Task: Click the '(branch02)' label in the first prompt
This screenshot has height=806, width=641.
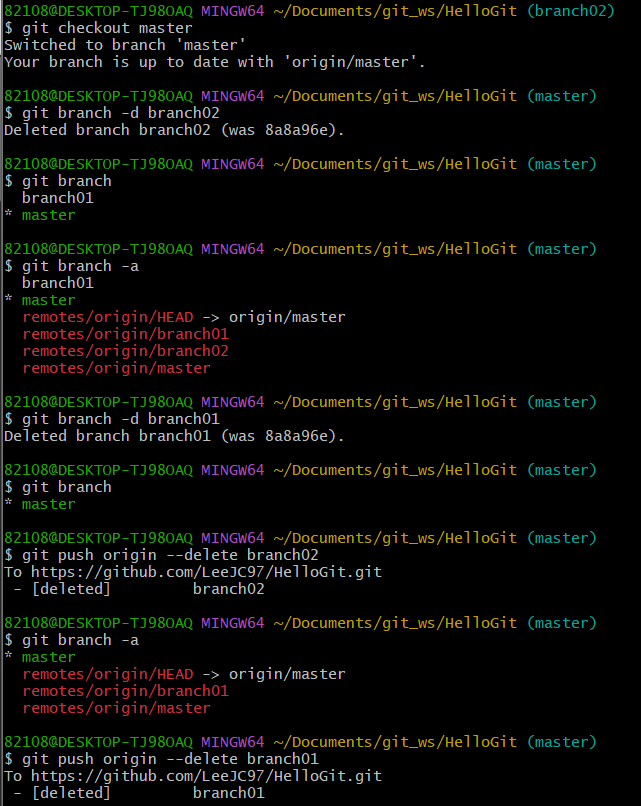Action: pos(571,11)
